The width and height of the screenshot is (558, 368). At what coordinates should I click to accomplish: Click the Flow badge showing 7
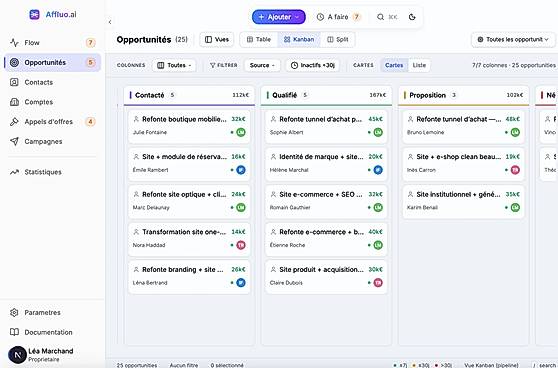90,43
